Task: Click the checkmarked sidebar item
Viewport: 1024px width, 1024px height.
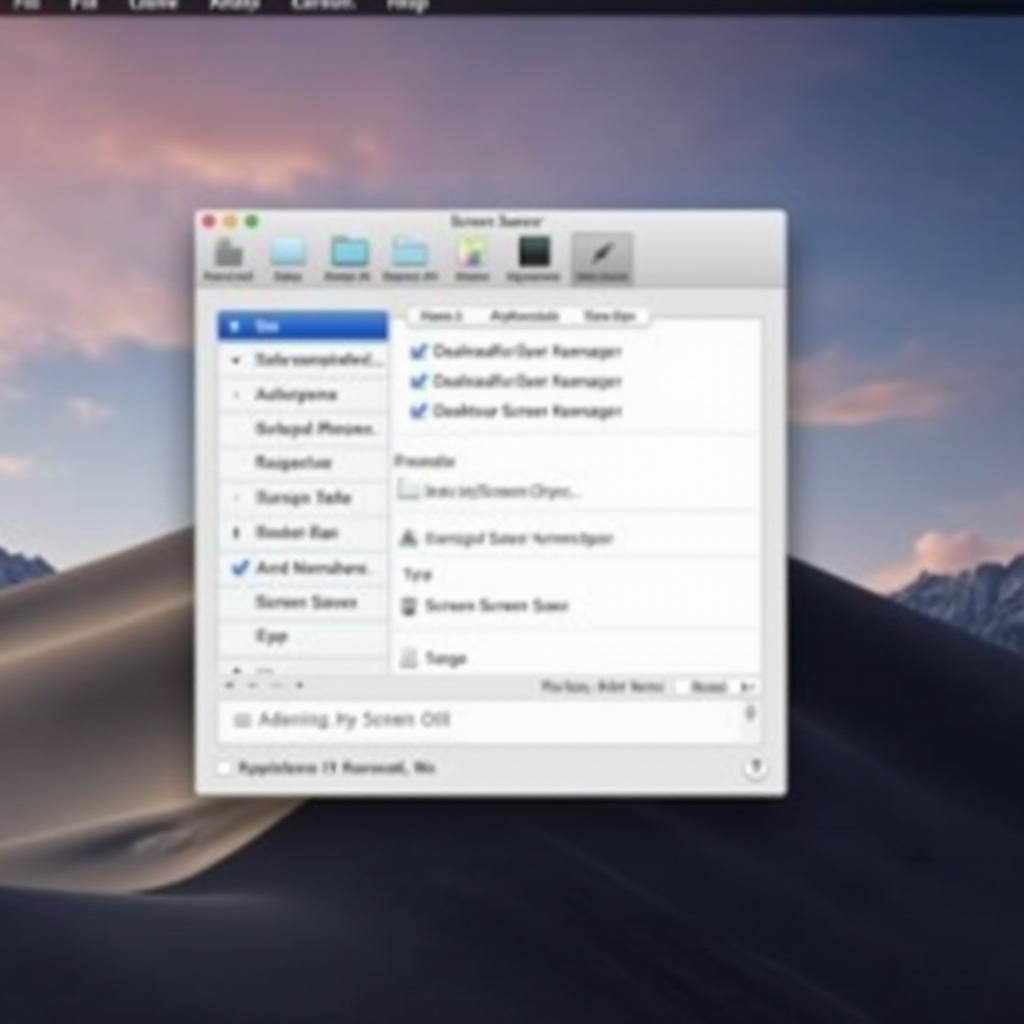Action: coord(300,568)
